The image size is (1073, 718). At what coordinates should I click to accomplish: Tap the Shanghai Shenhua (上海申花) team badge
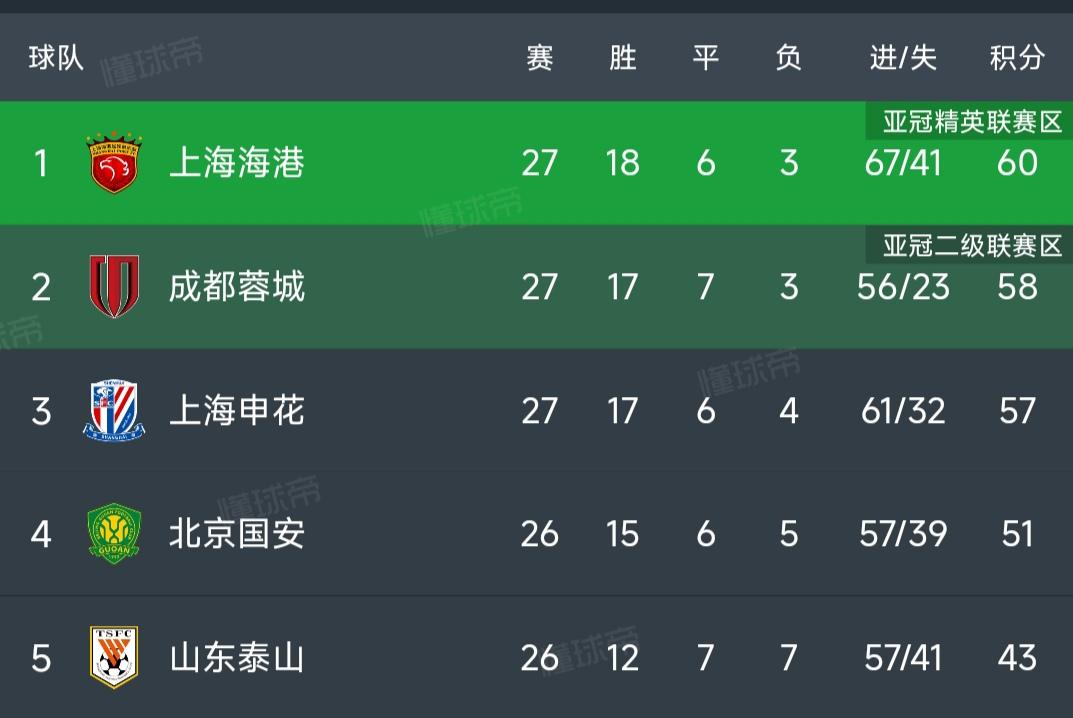(x=114, y=410)
